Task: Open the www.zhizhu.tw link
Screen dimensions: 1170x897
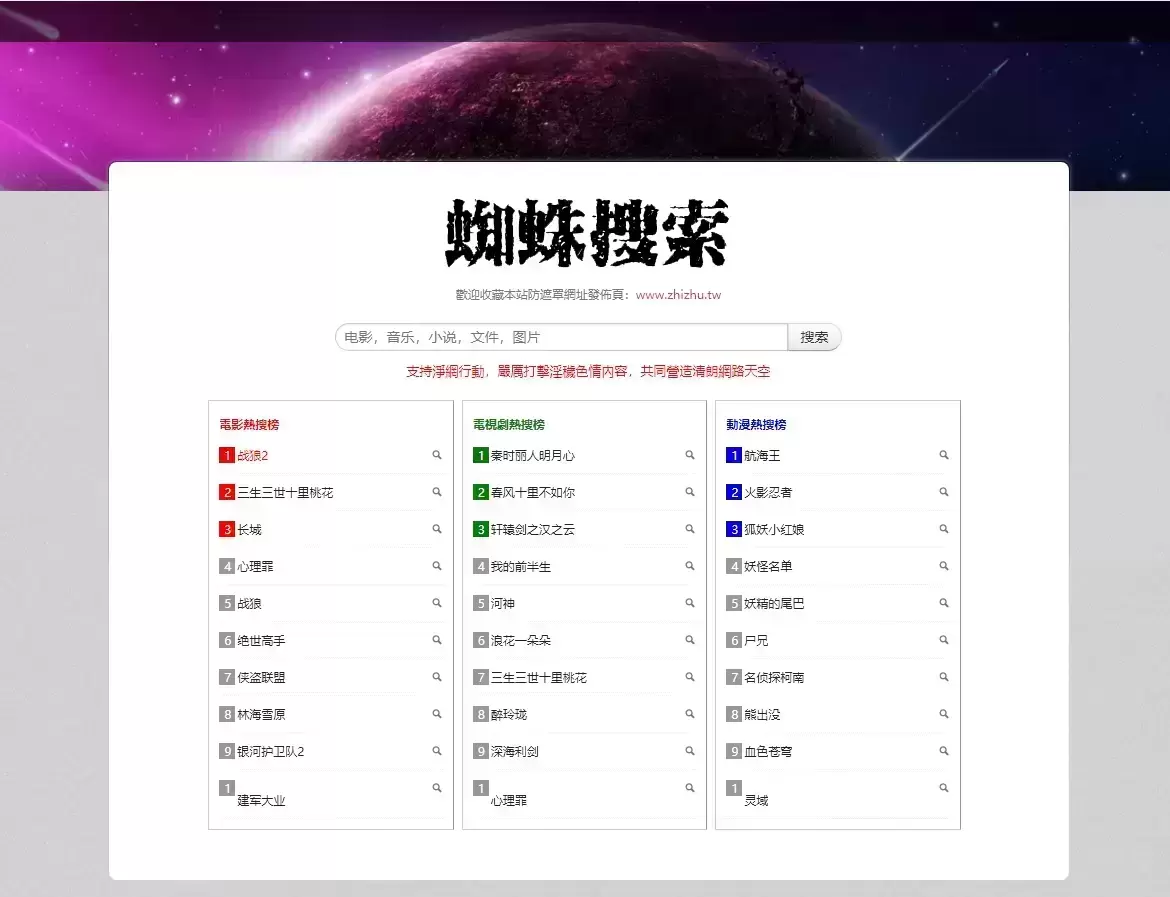Action: [678, 295]
